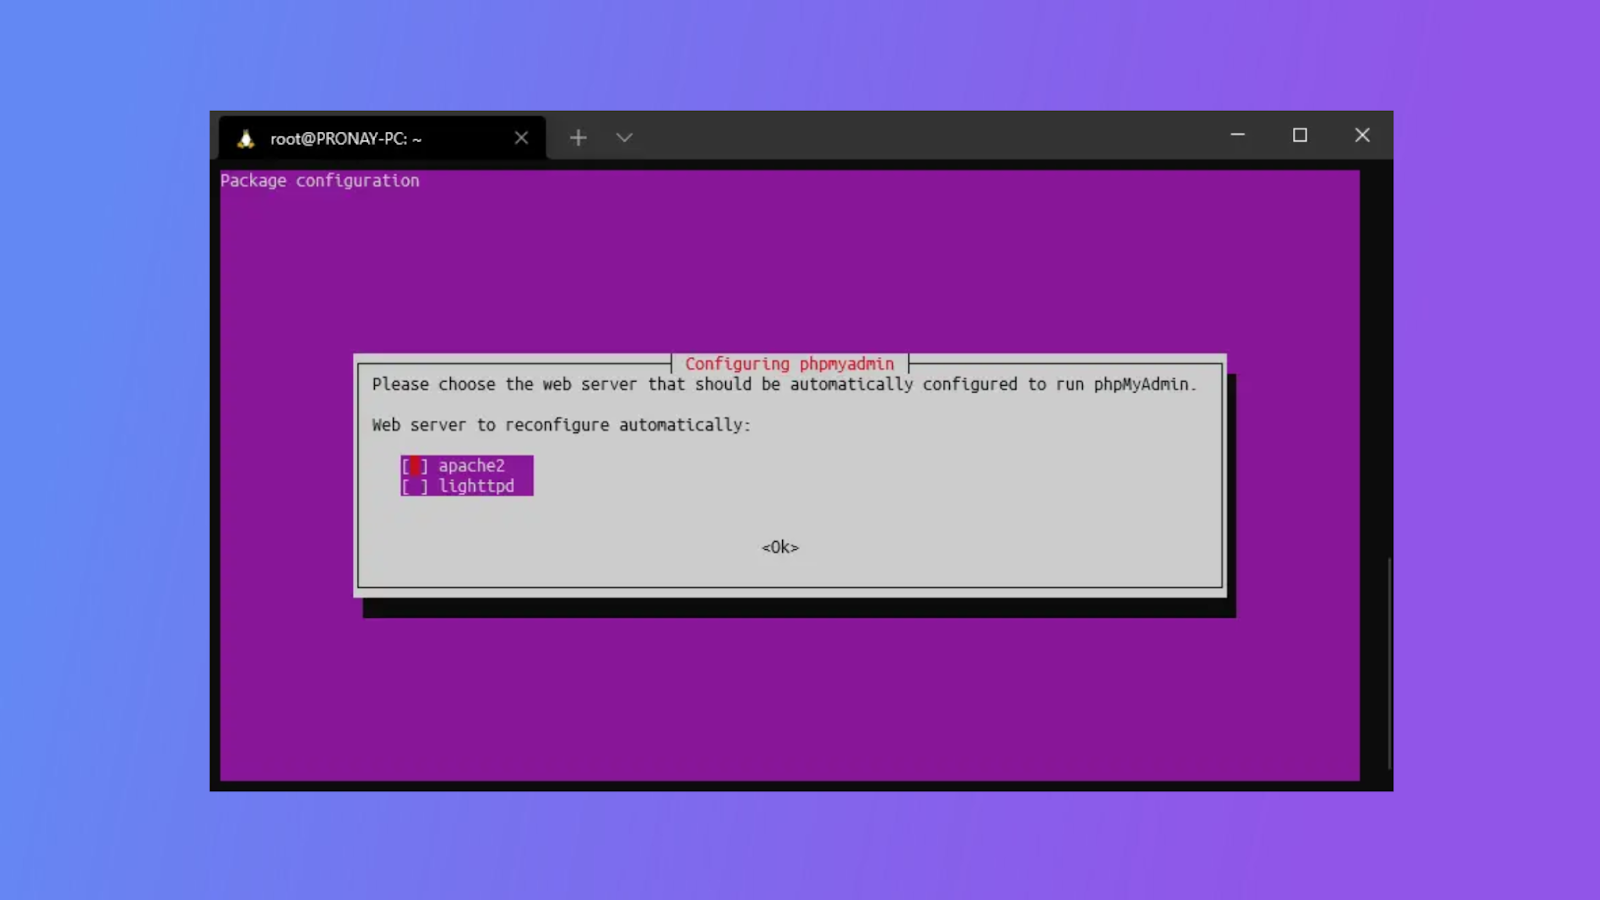Maximize the terminal window
This screenshot has height=900, width=1600.
(x=1300, y=135)
